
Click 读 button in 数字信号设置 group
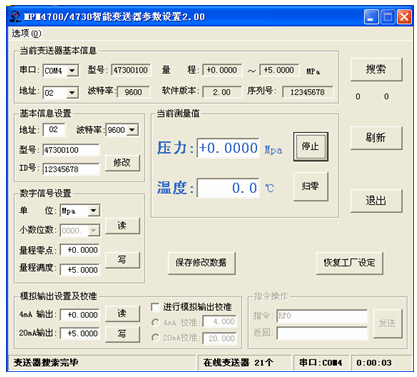click(x=122, y=226)
